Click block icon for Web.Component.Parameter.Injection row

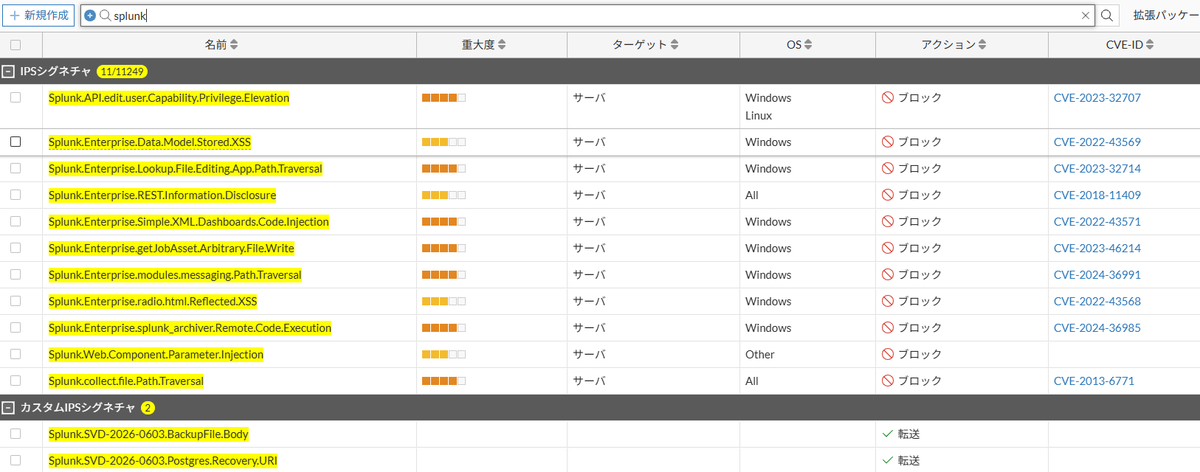887,354
